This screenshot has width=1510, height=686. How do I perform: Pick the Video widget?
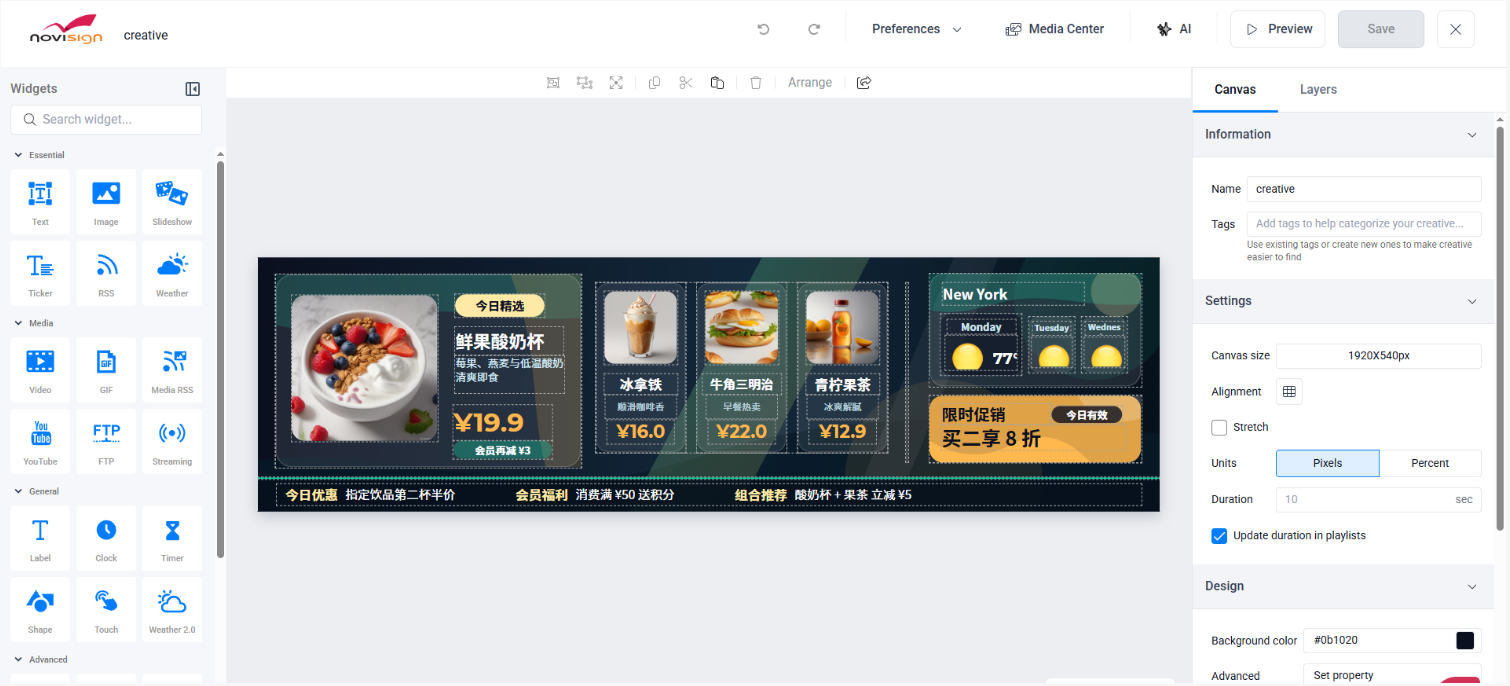[40, 369]
